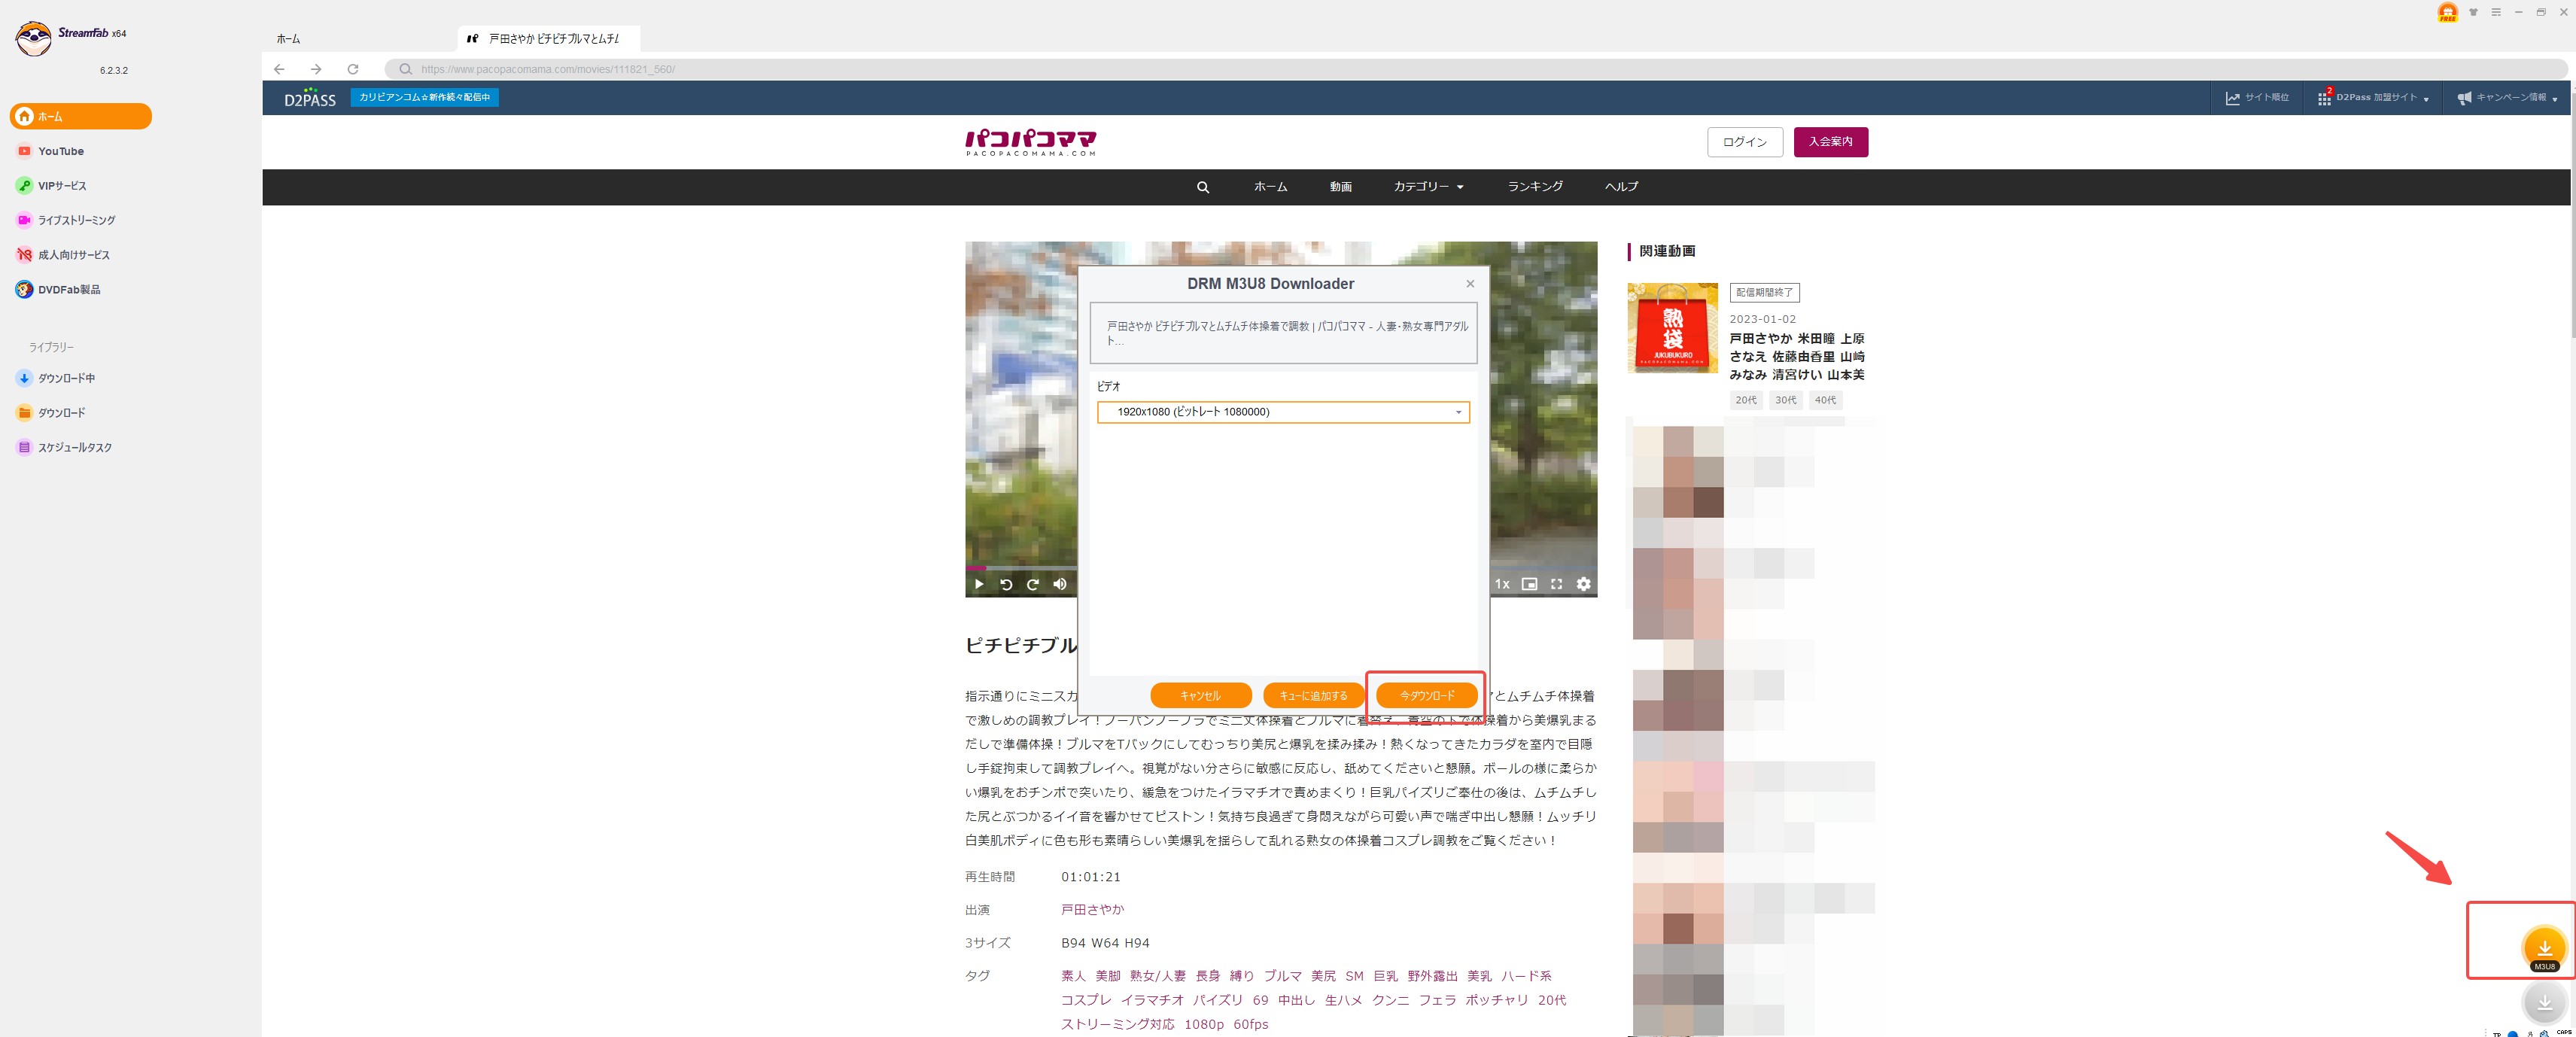2576x1037 pixels.
Task: Go forward with the browser forward arrow
Action: click(x=316, y=69)
